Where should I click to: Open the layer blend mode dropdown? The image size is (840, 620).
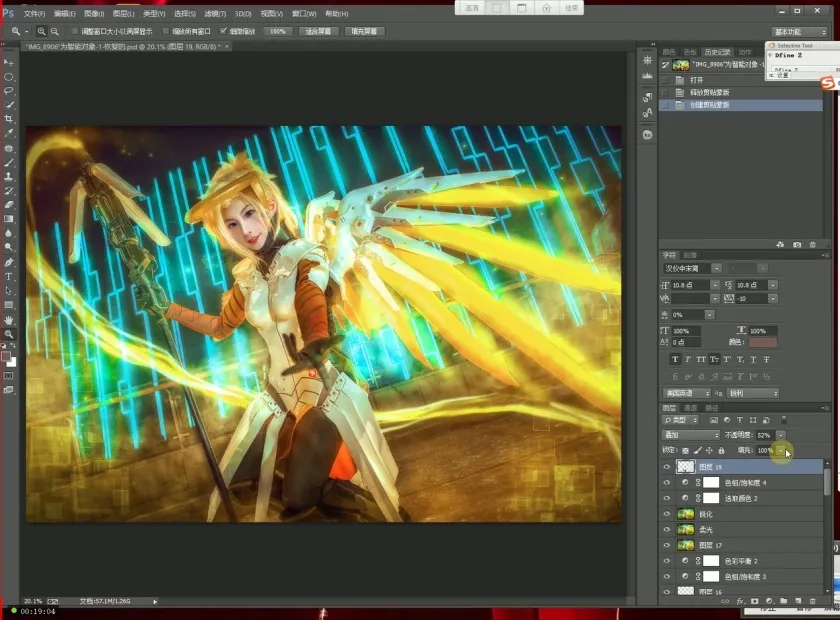point(691,435)
